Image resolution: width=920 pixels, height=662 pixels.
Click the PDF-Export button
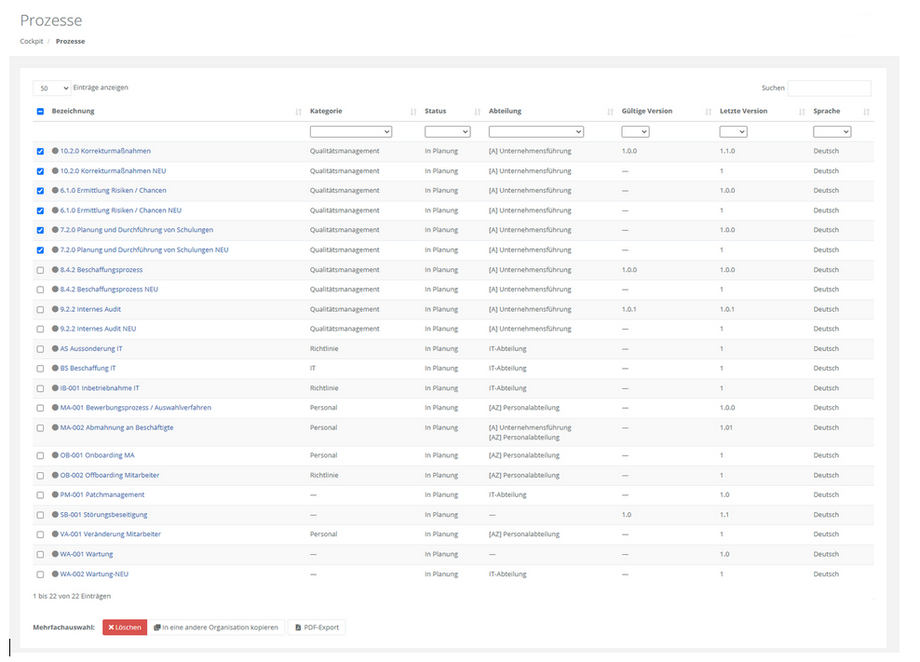click(x=316, y=627)
